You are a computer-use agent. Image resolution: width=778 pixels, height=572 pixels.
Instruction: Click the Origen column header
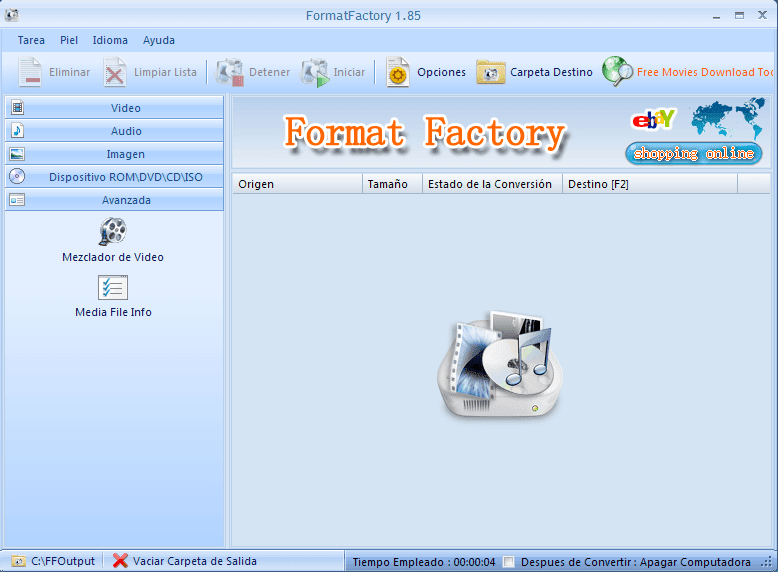point(298,184)
